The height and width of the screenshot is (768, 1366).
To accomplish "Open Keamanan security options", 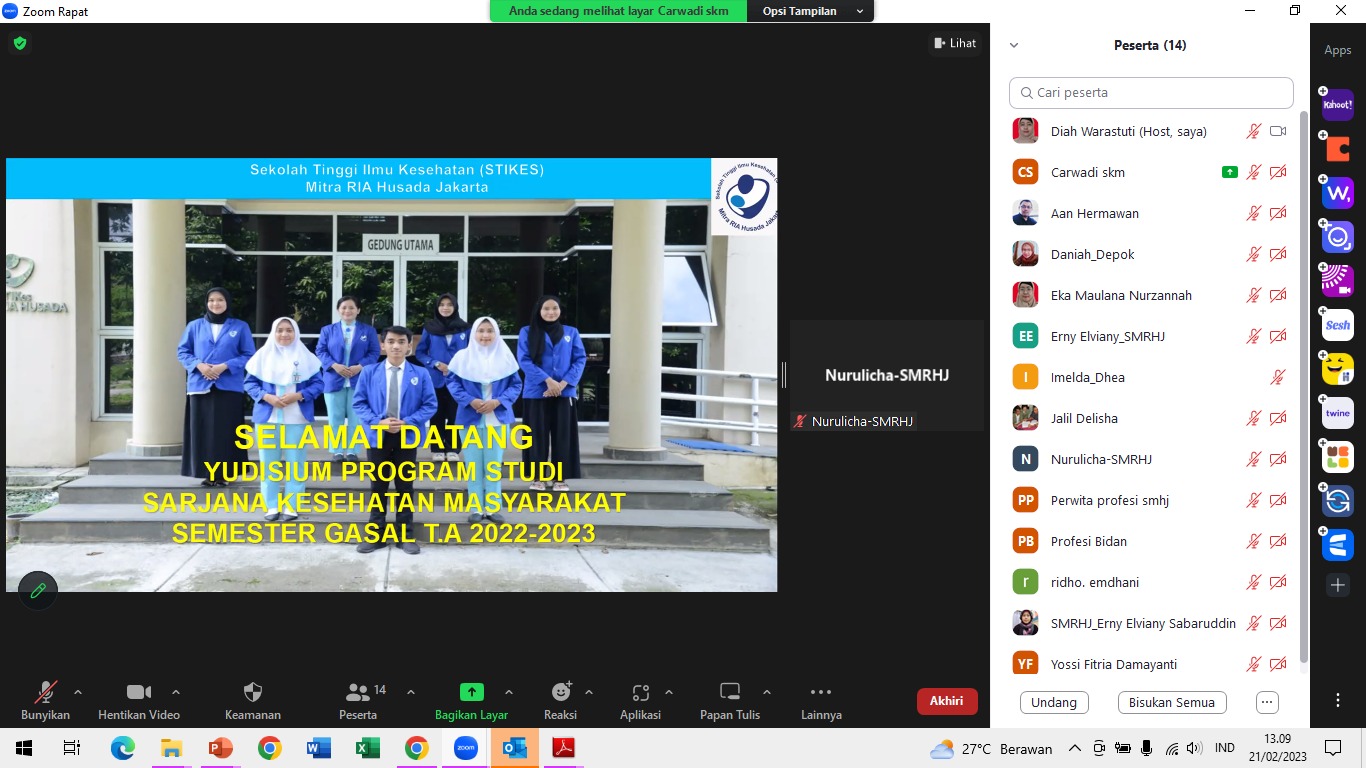I will [x=253, y=701].
